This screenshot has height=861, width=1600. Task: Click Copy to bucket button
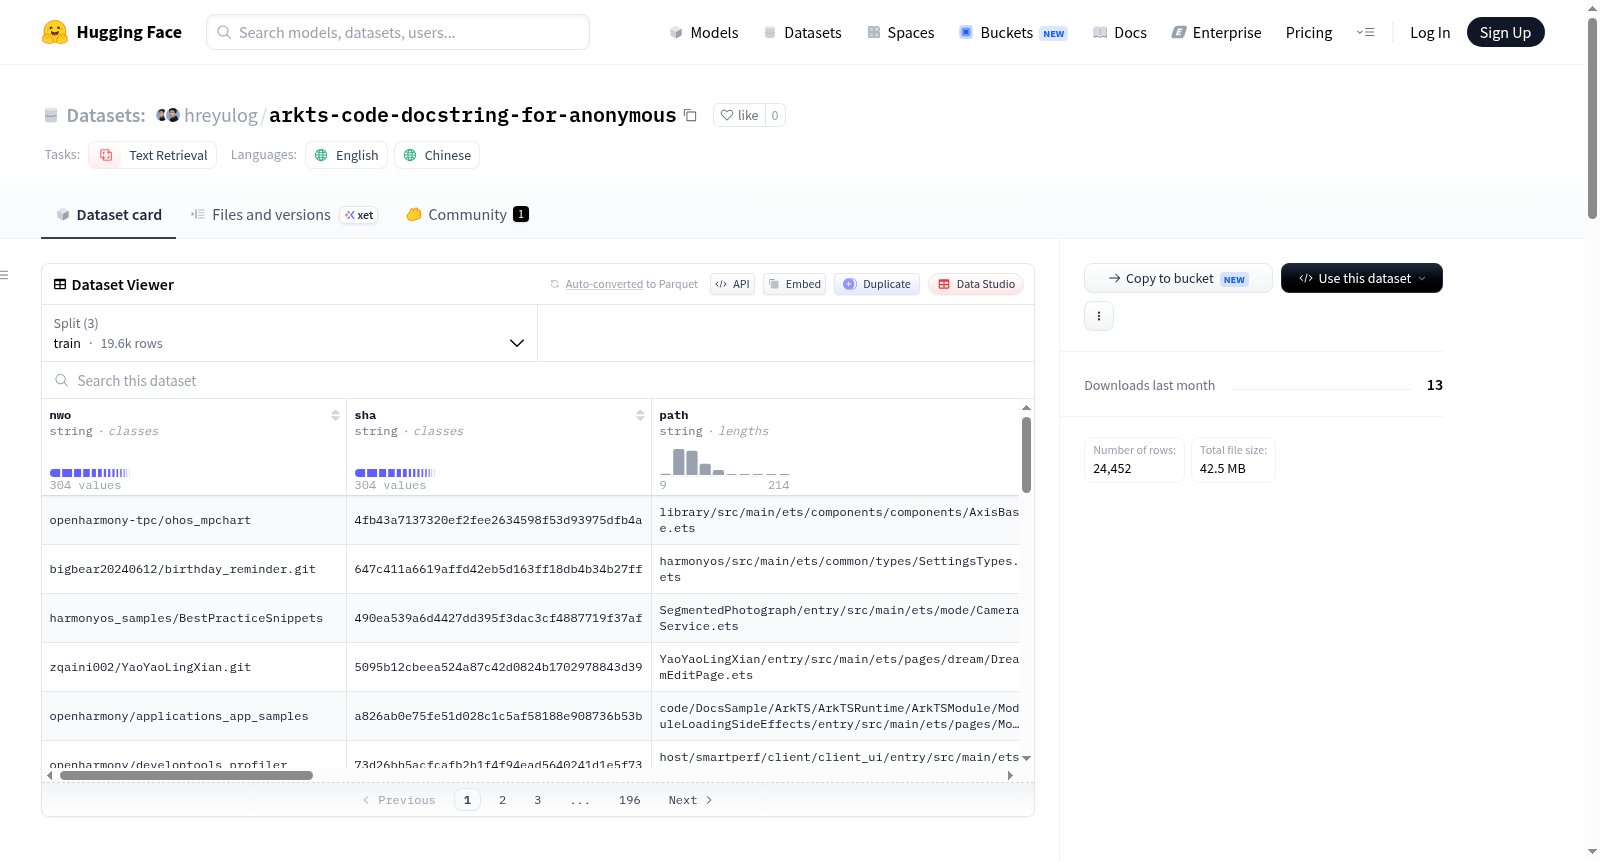(x=1178, y=278)
